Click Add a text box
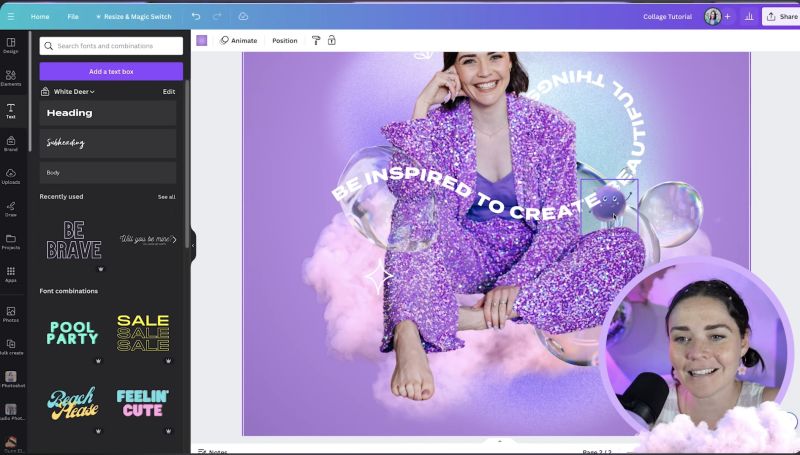800x455 pixels. point(111,71)
